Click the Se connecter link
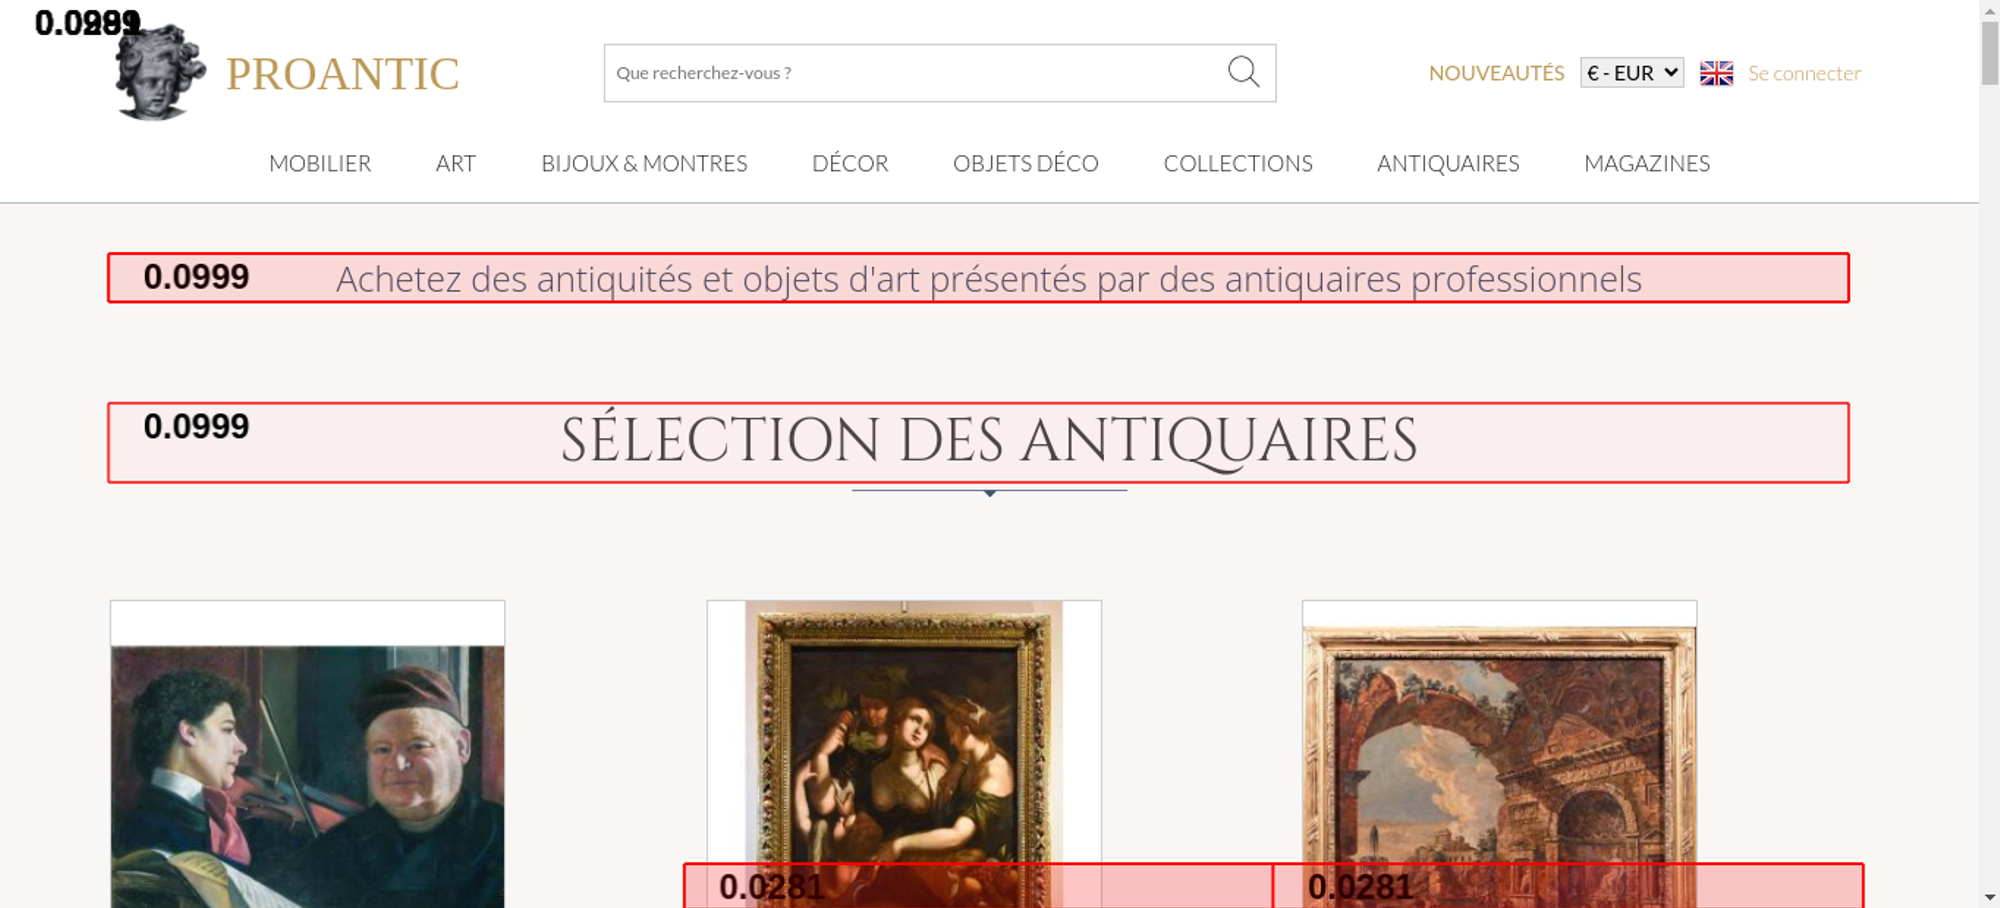The width and height of the screenshot is (2000, 908). click(x=1804, y=73)
